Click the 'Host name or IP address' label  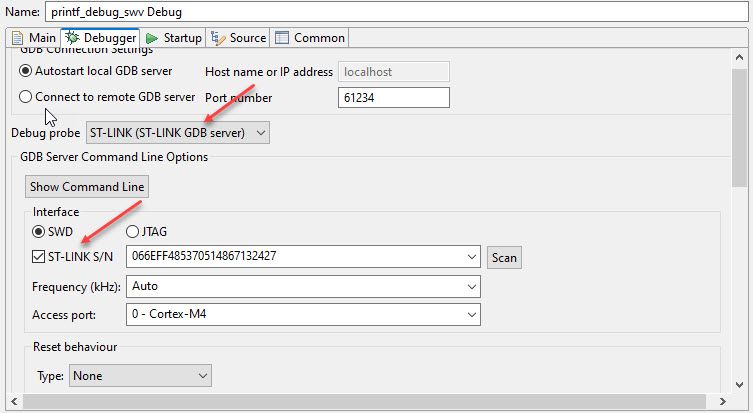pyautogui.click(x=269, y=72)
